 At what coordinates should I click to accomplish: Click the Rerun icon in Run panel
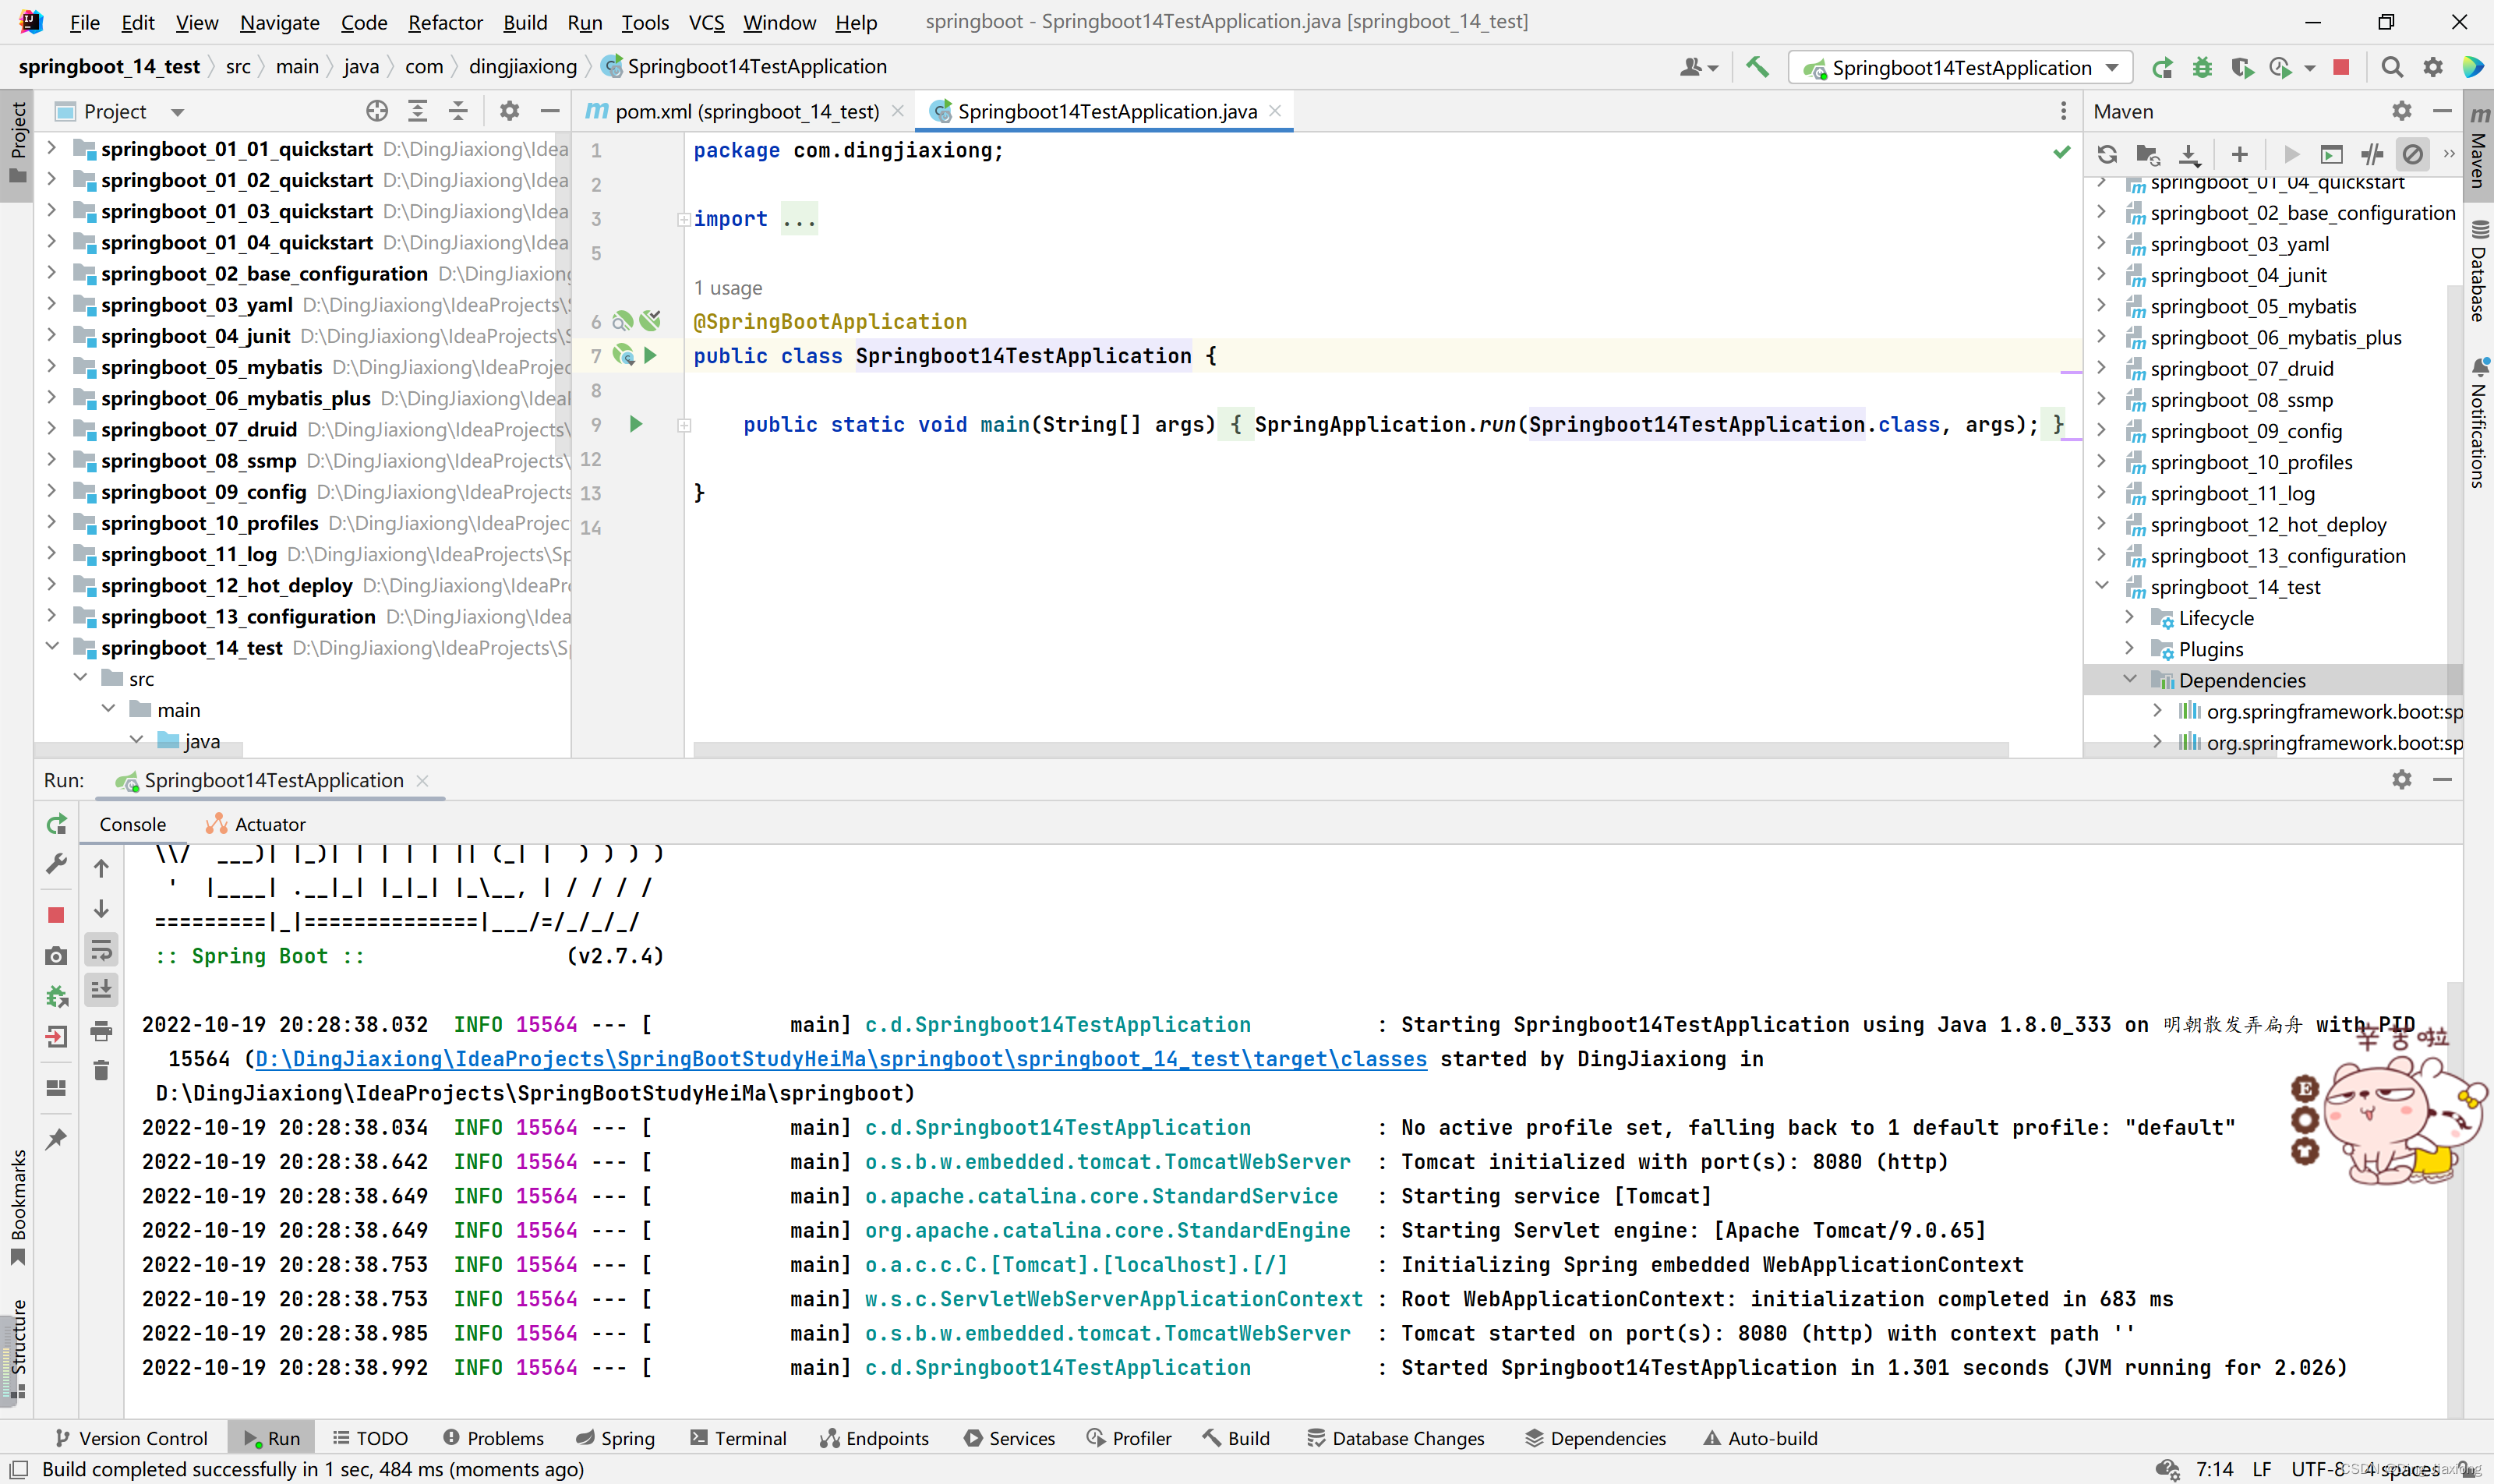57,823
